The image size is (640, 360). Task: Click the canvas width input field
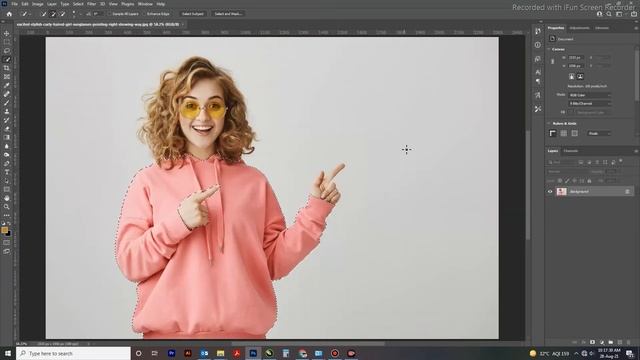576,58
